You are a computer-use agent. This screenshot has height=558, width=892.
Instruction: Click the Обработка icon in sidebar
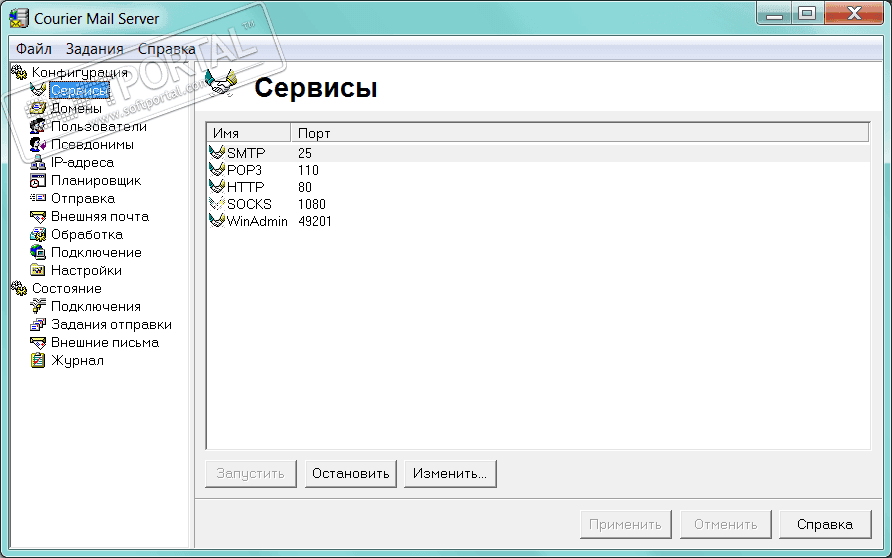click(38, 234)
